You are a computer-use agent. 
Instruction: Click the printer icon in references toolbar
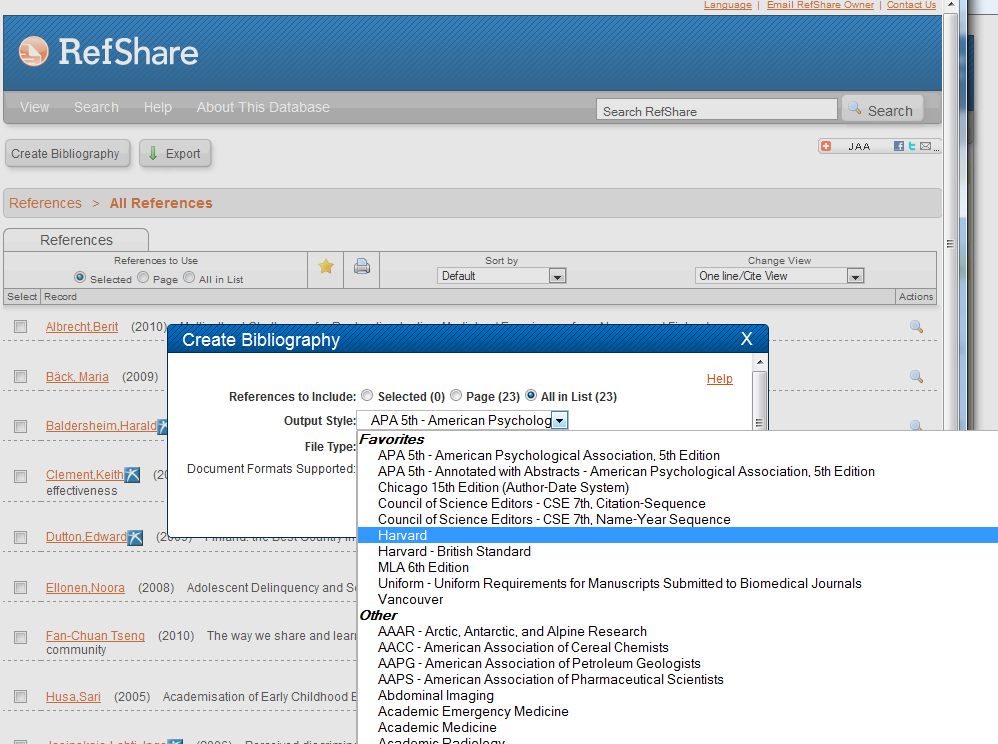(x=362, y=267)
